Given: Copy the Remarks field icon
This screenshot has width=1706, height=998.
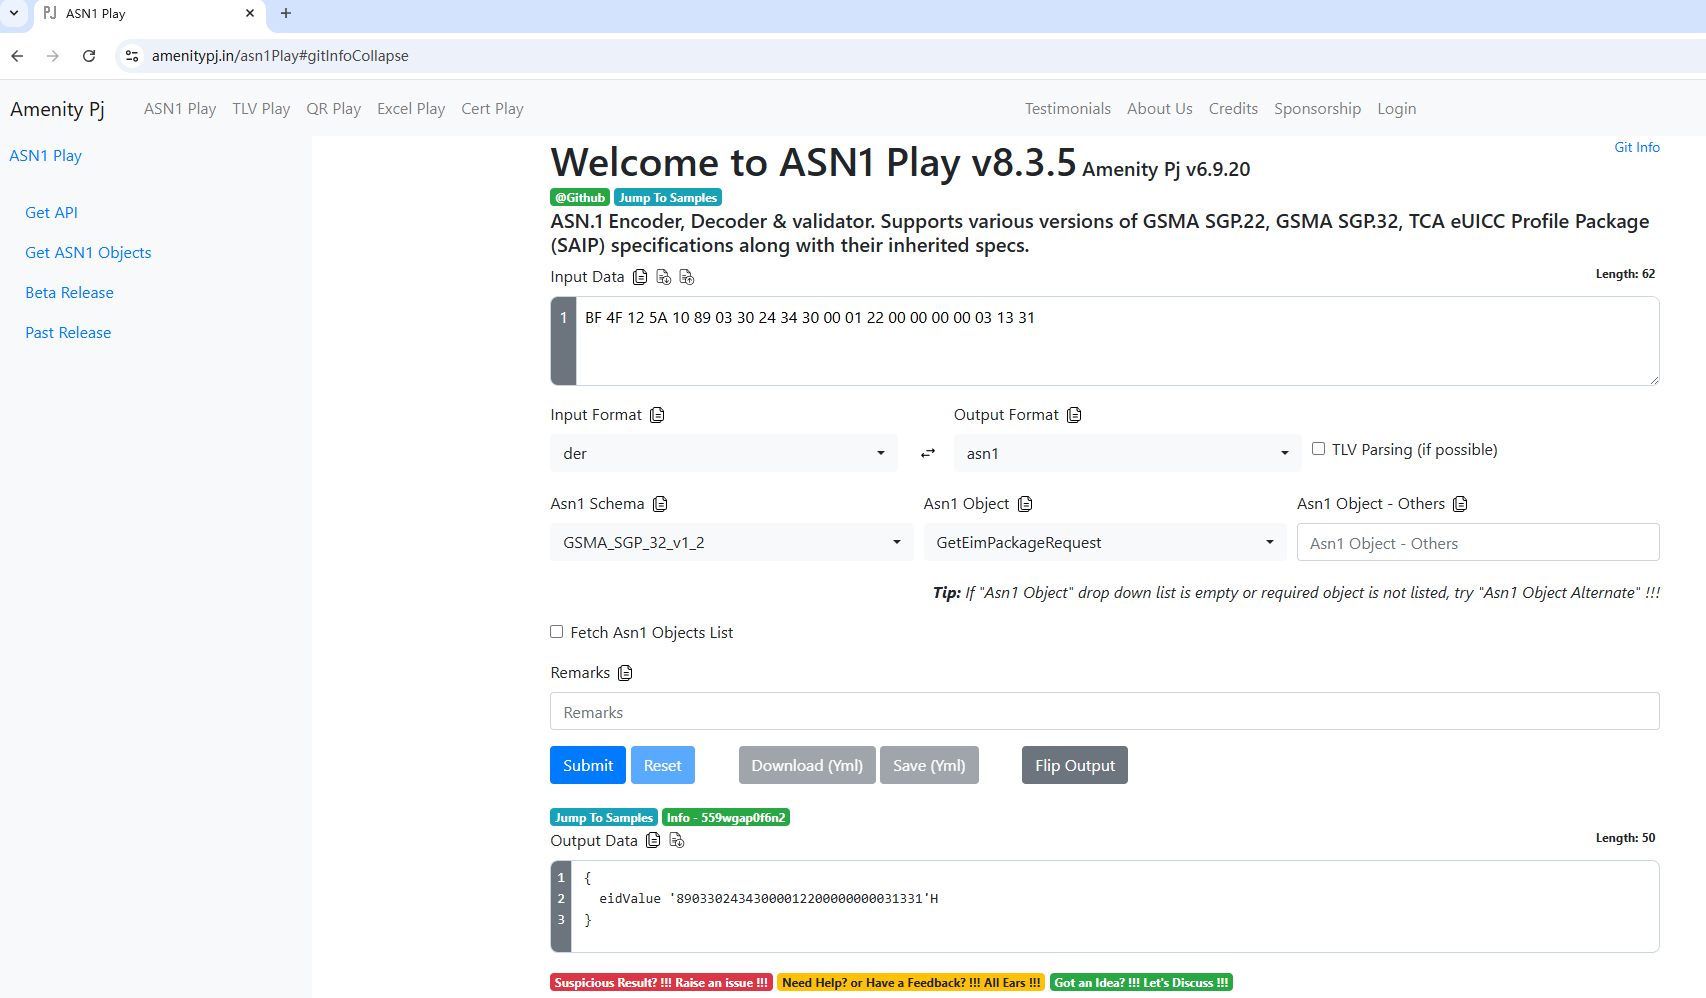Looking at the screenshot, I should point(625,673).
